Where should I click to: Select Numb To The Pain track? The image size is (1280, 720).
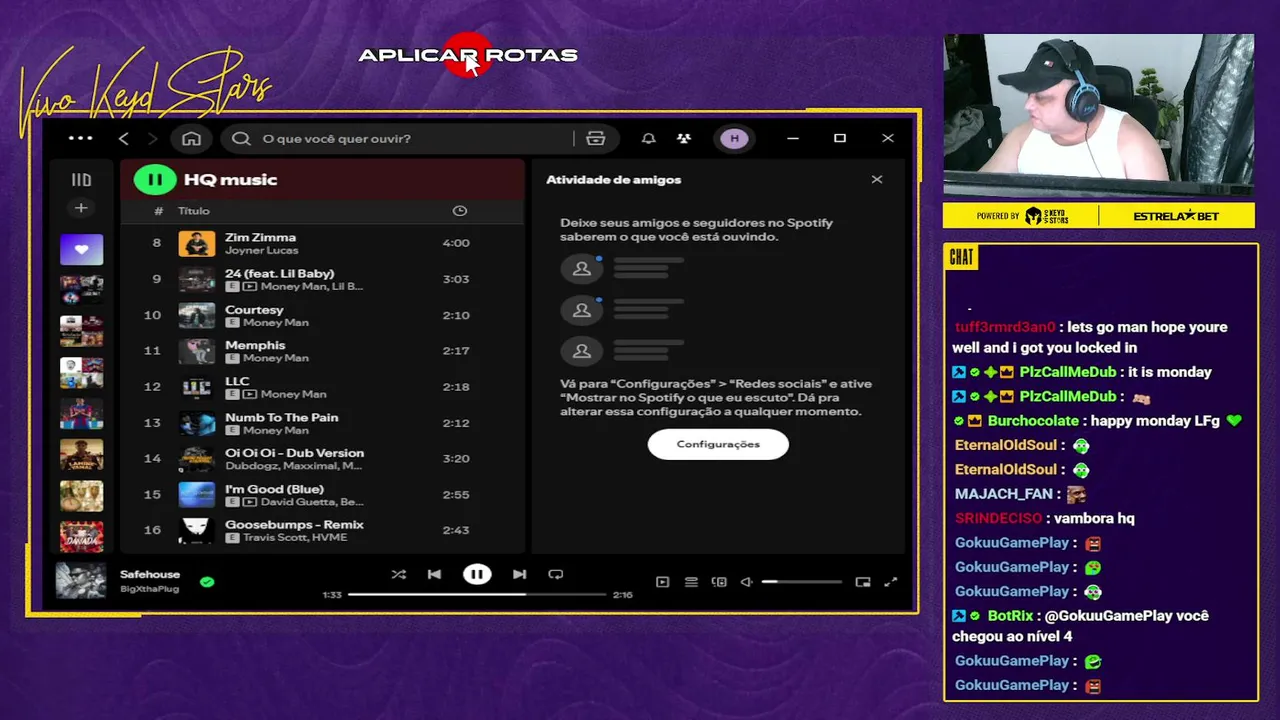[322, 423]
